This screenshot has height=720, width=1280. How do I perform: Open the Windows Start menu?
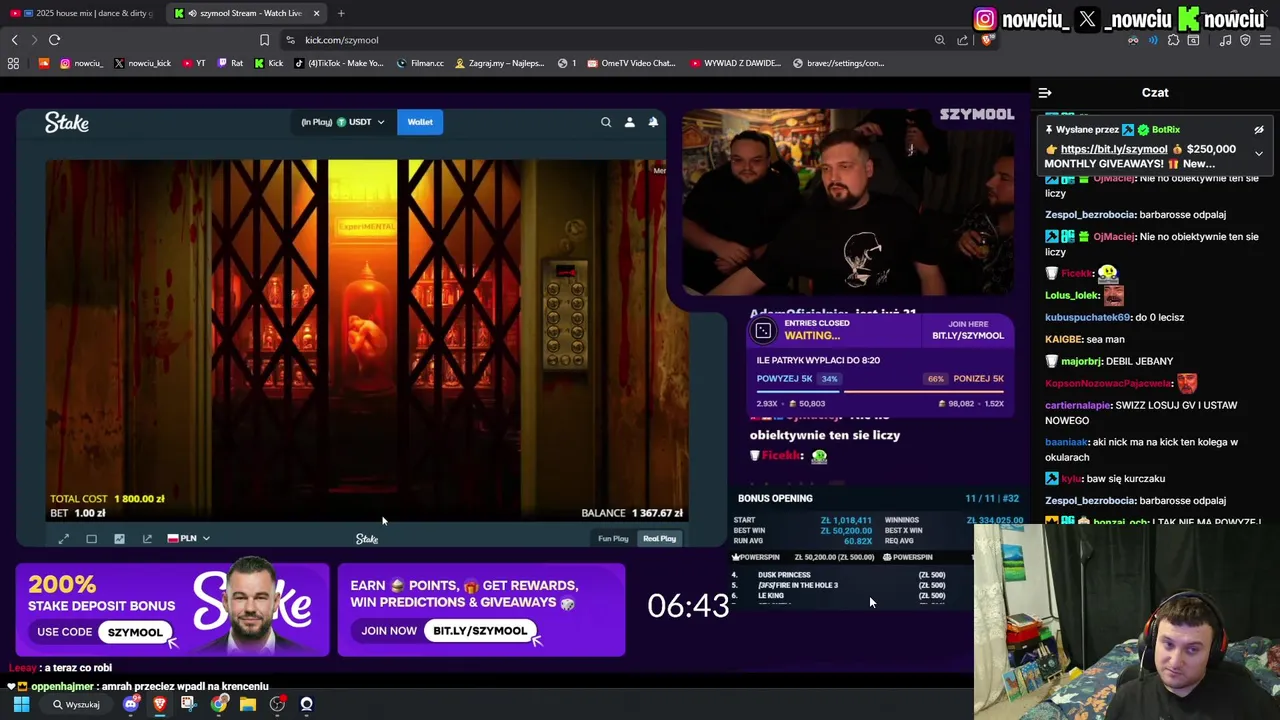point(21,704)
